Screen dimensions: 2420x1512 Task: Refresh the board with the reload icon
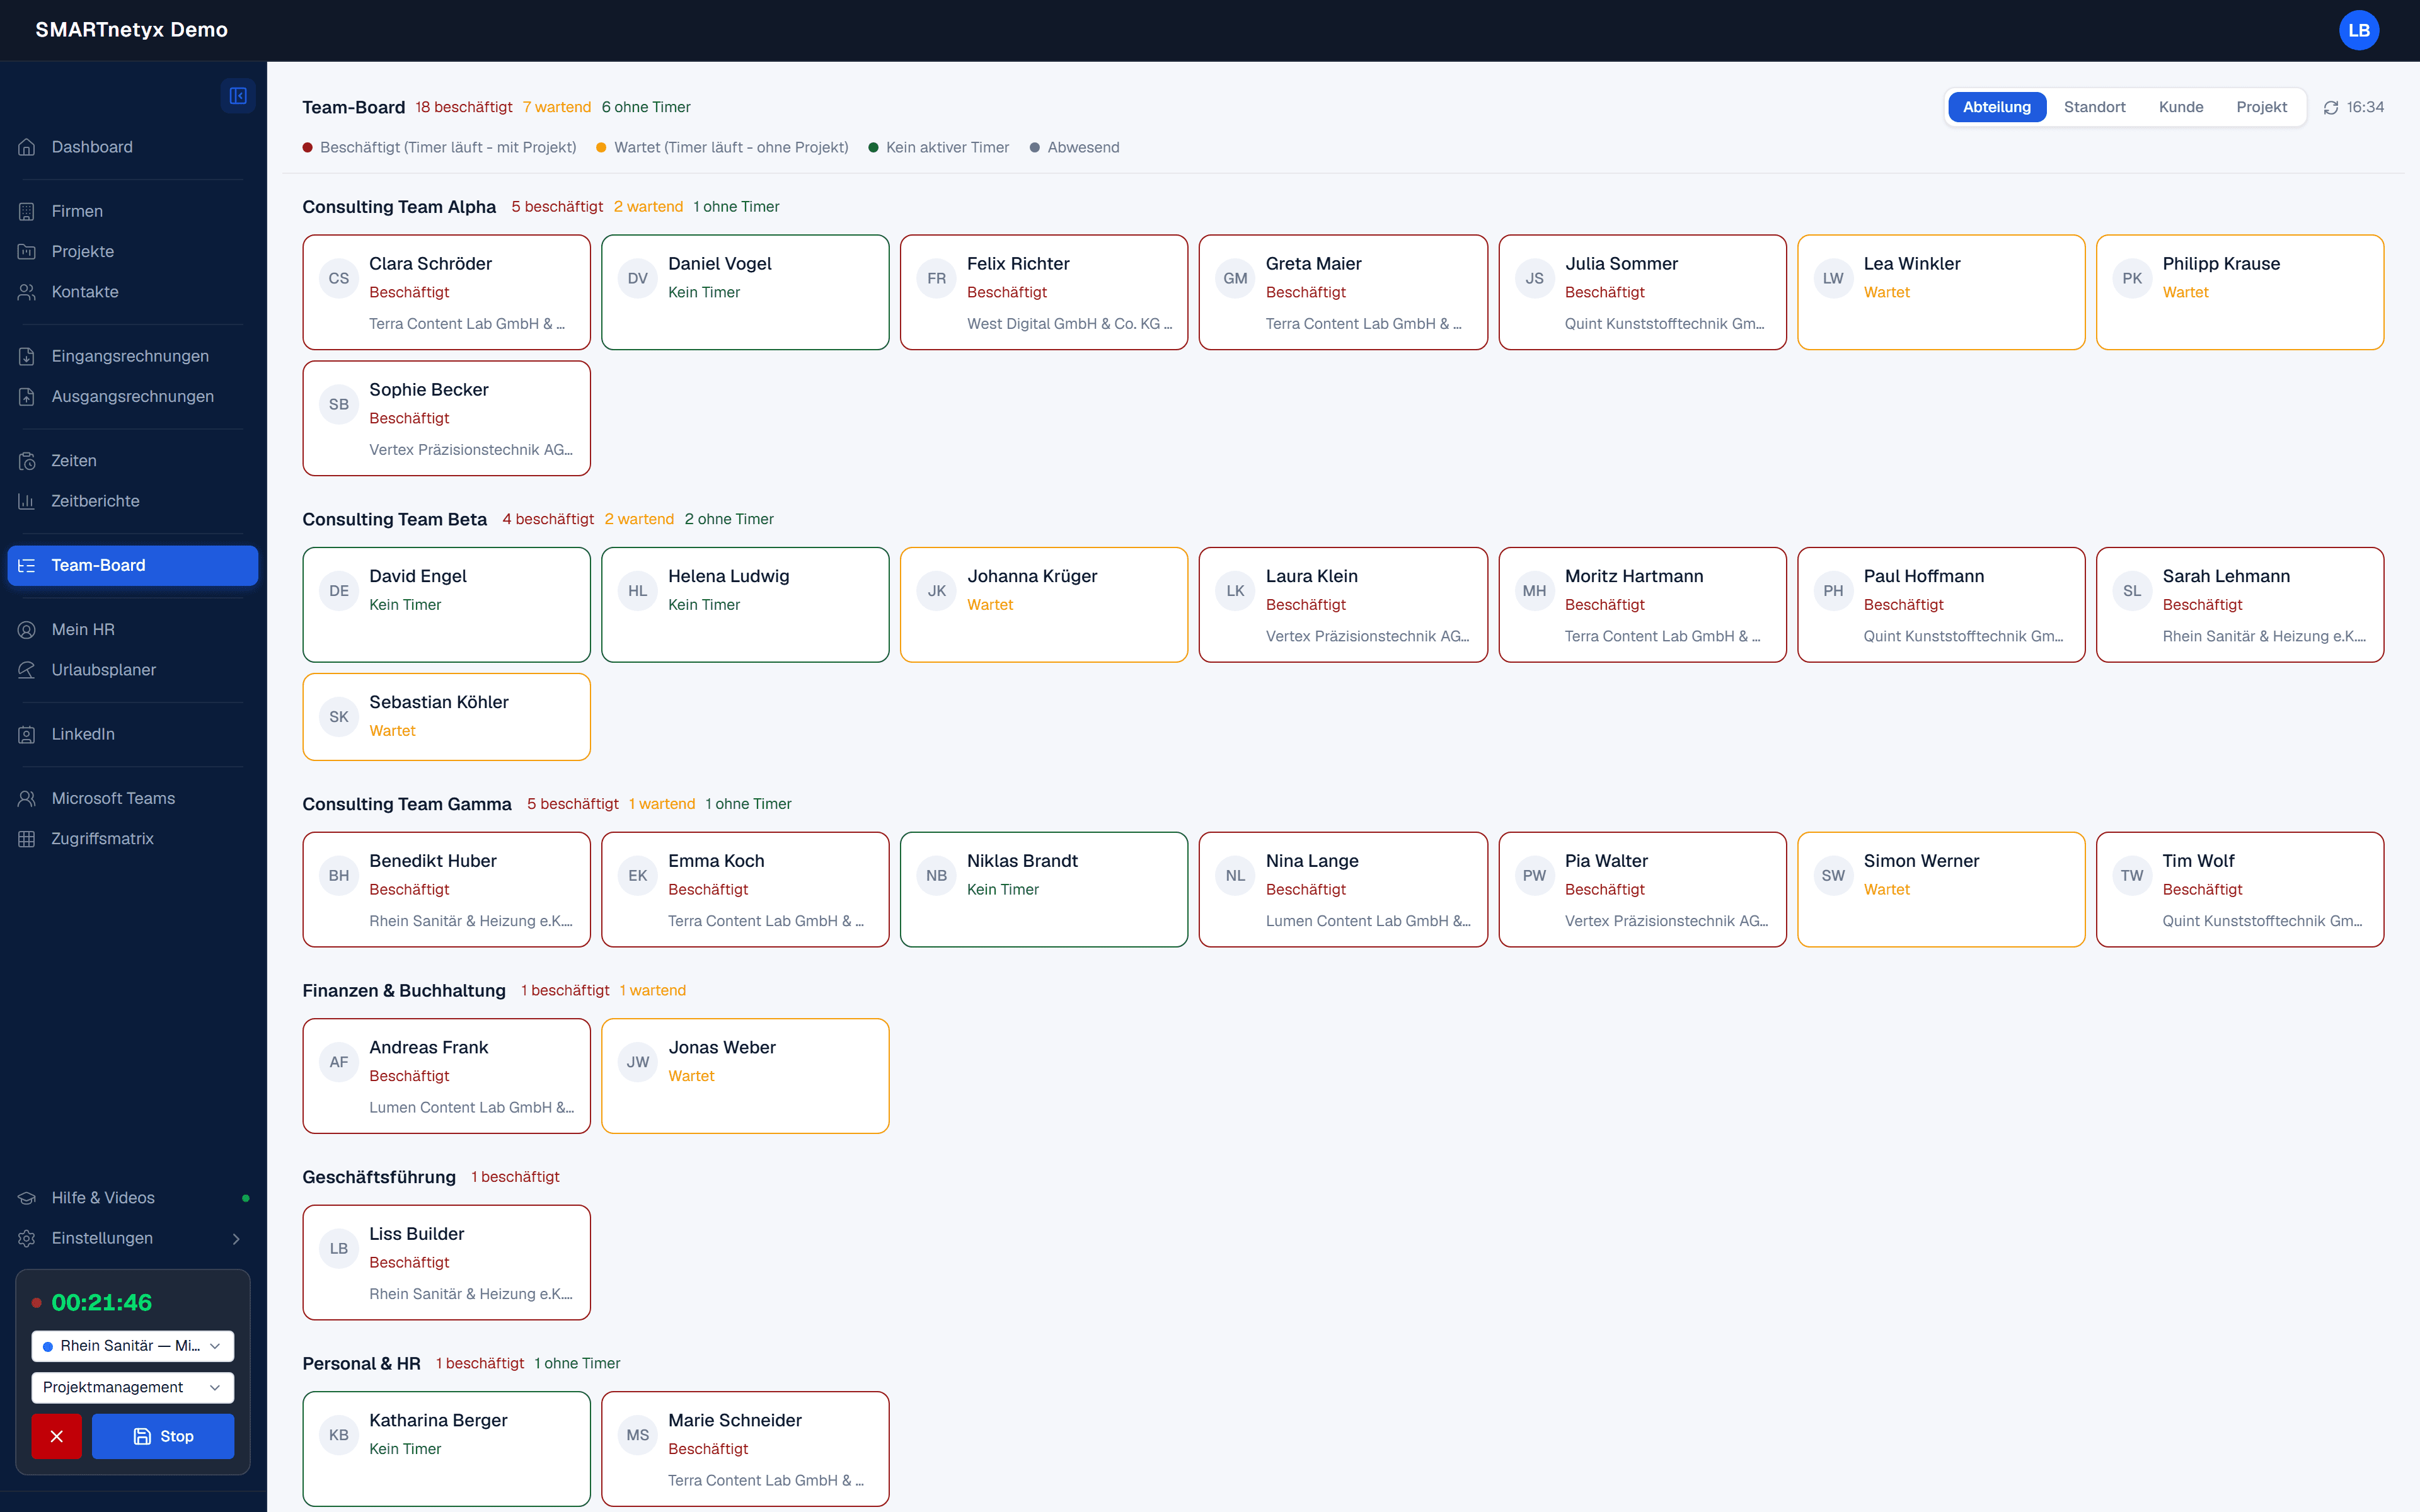[x=2331, y=107]
